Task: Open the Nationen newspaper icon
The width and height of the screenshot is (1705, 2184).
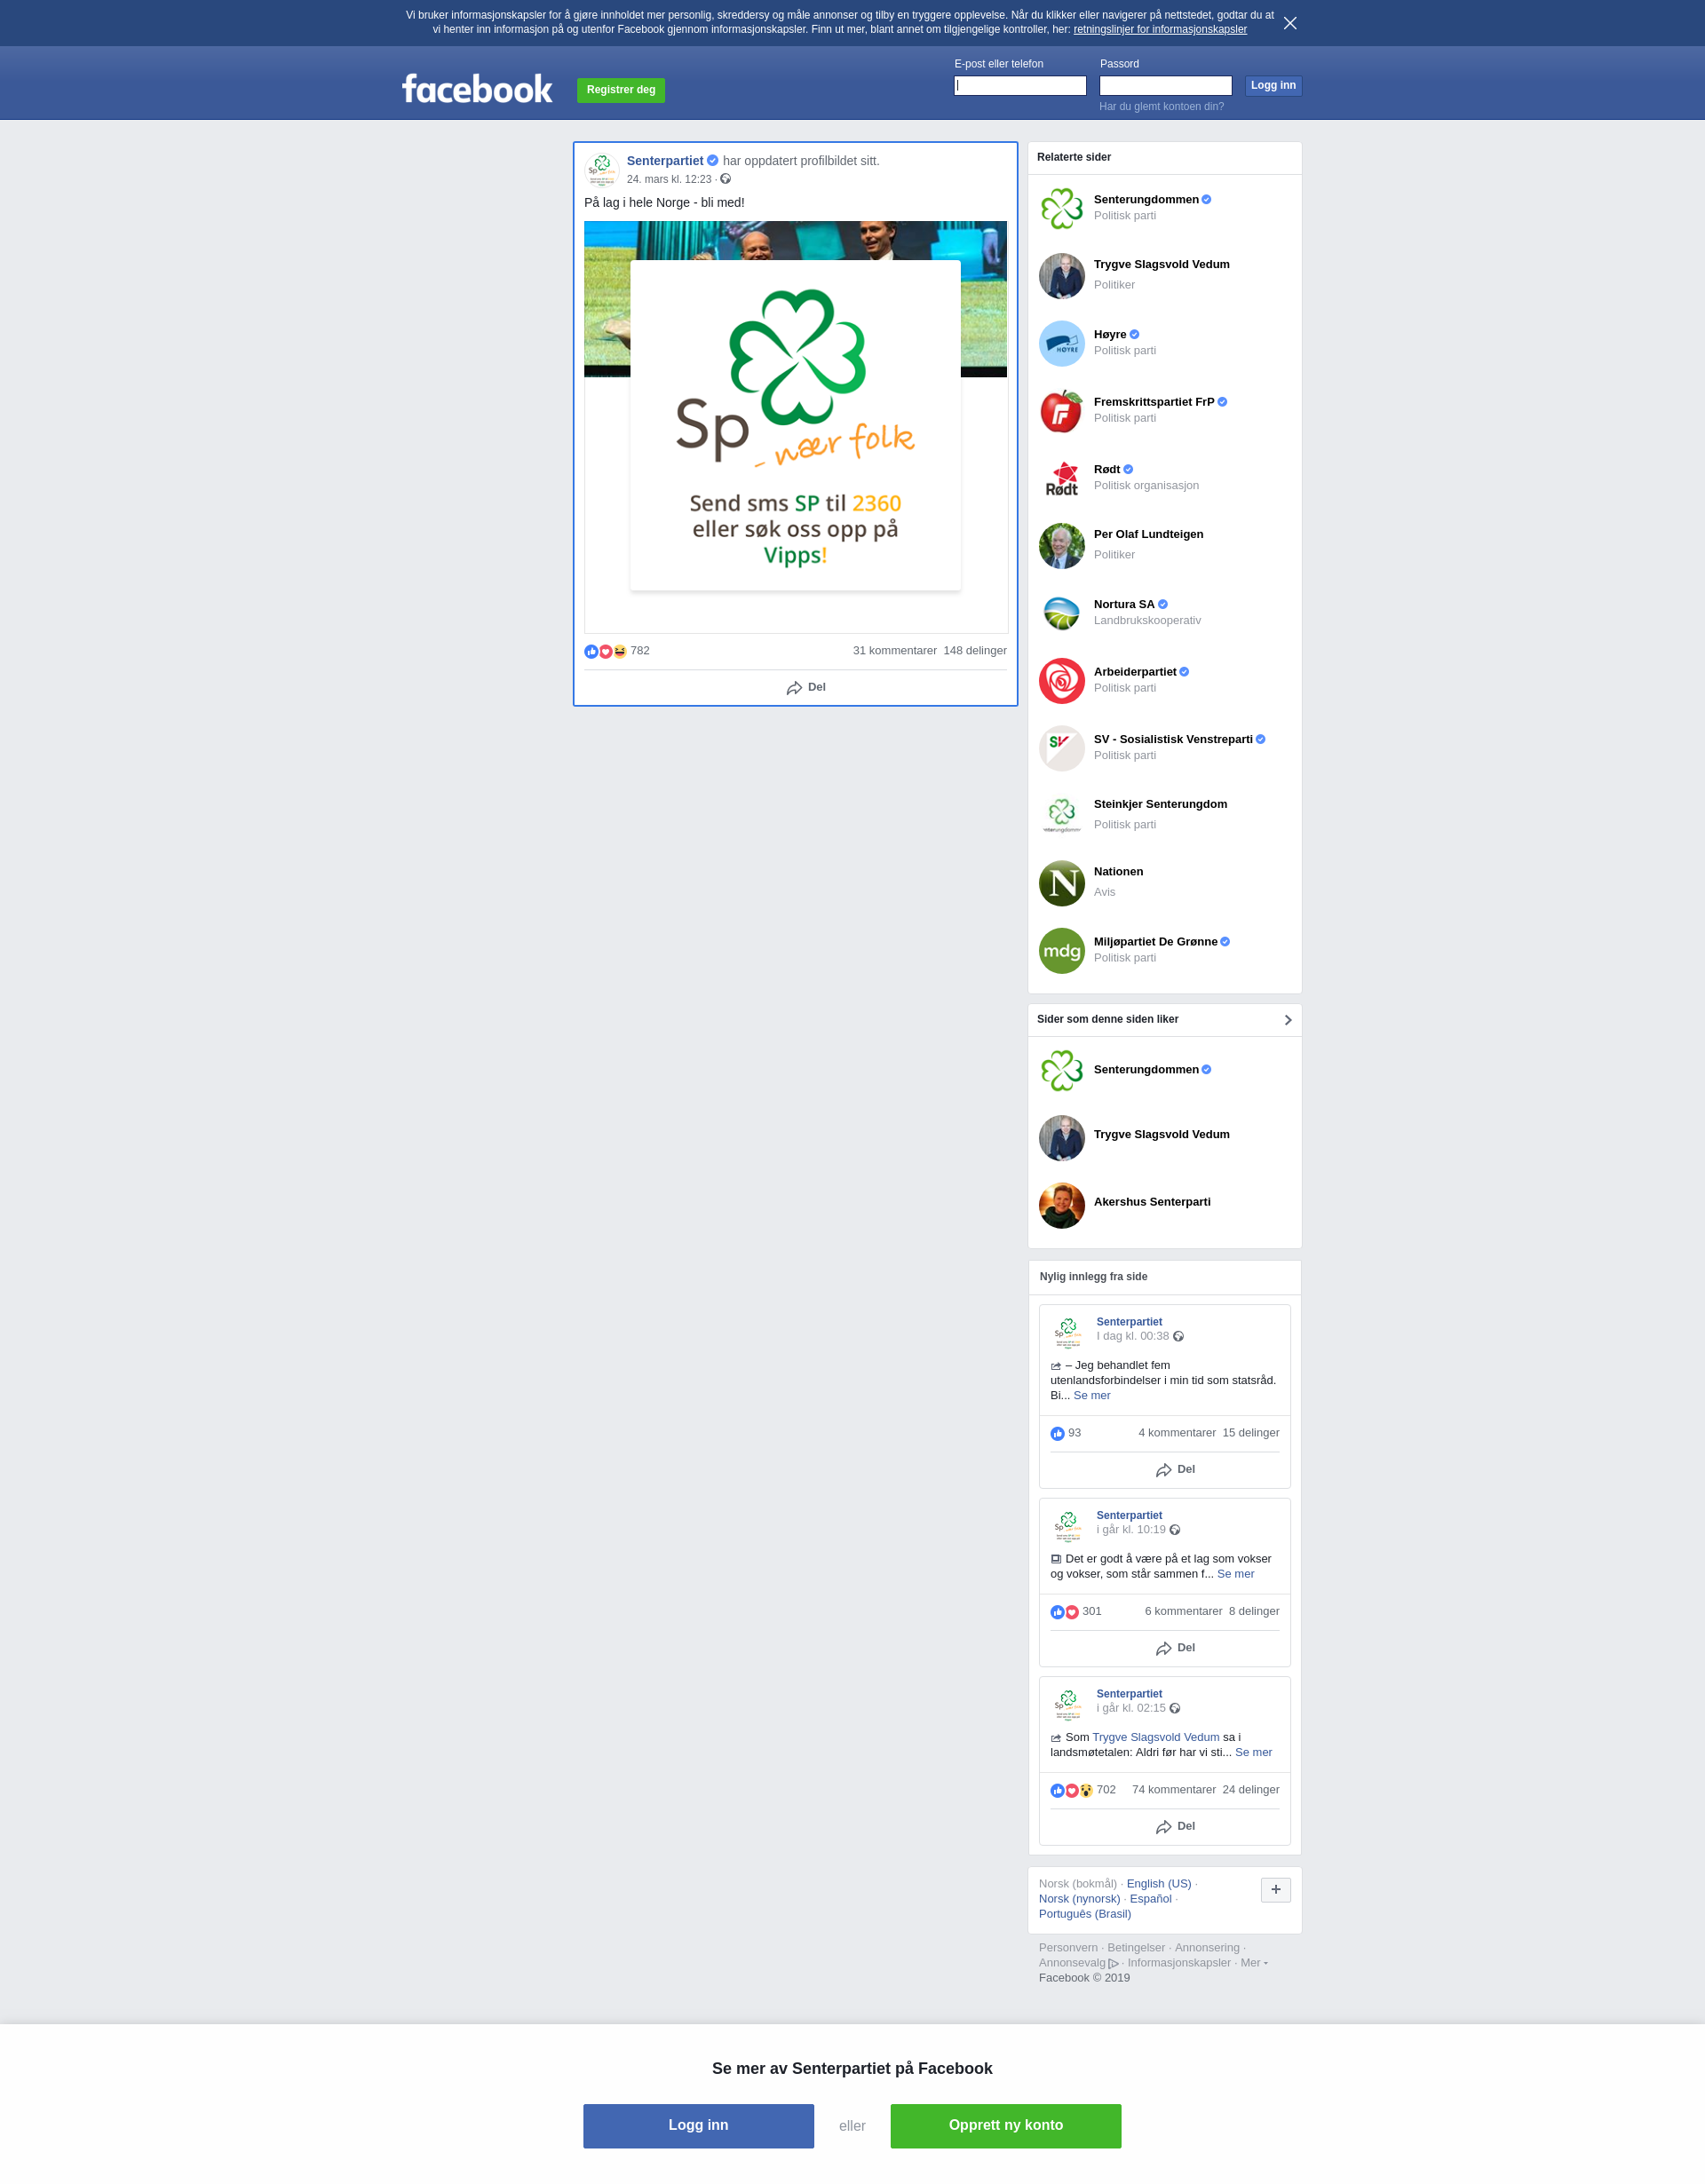Action: tap(1061, 883)
